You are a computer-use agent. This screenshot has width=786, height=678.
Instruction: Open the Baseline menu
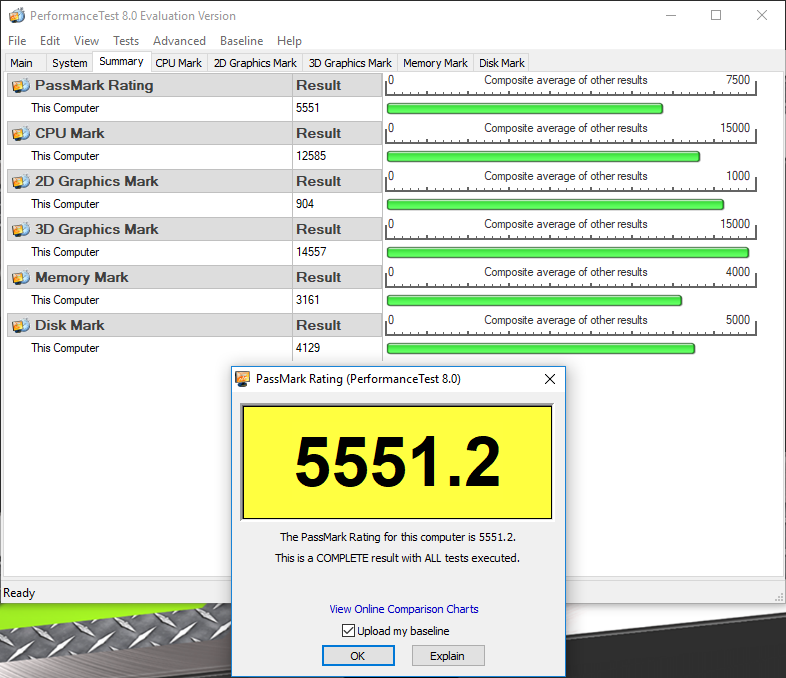(242, 41)
